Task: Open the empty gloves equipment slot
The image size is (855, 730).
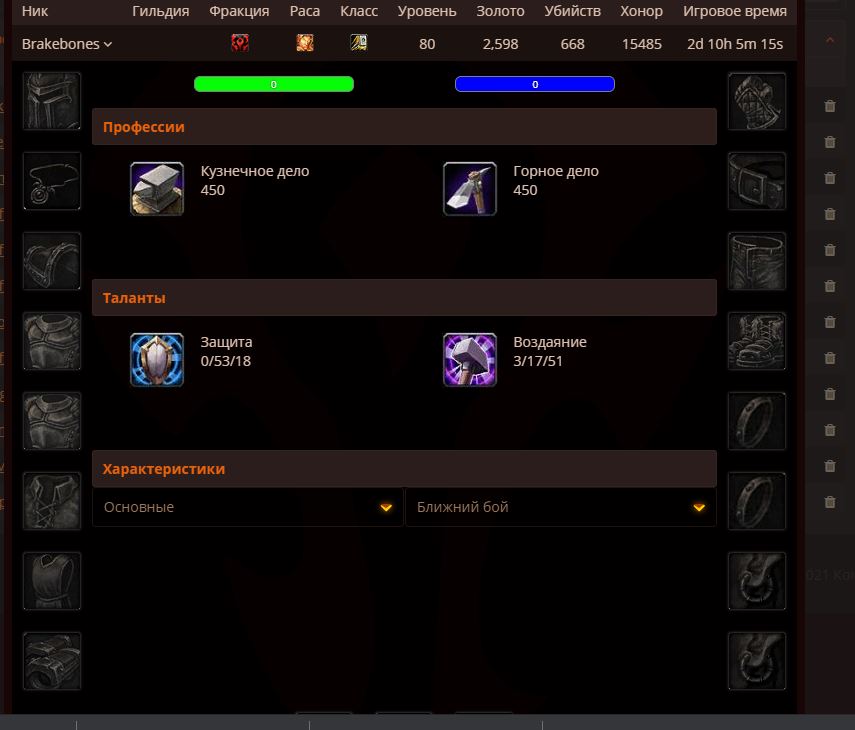Action: (x=757, y=101)
